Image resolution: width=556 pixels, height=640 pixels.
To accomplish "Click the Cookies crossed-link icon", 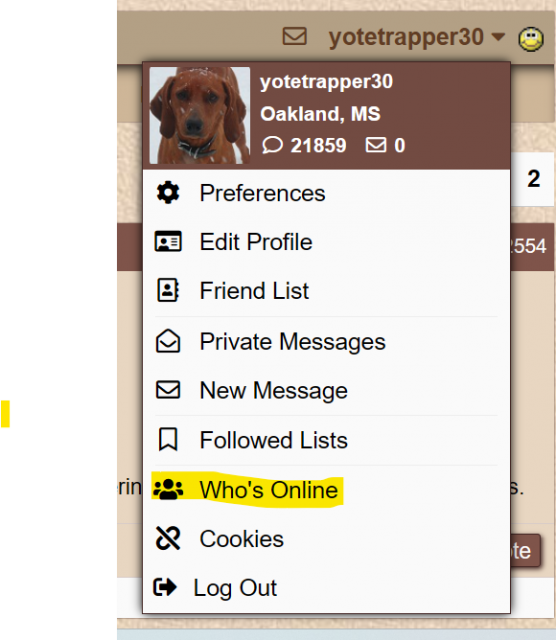I will 168,538.
